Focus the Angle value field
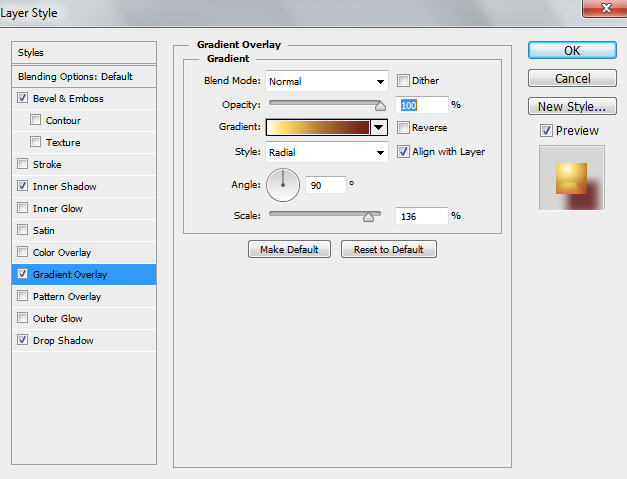The image size is (627, 479). coord(325,185)
